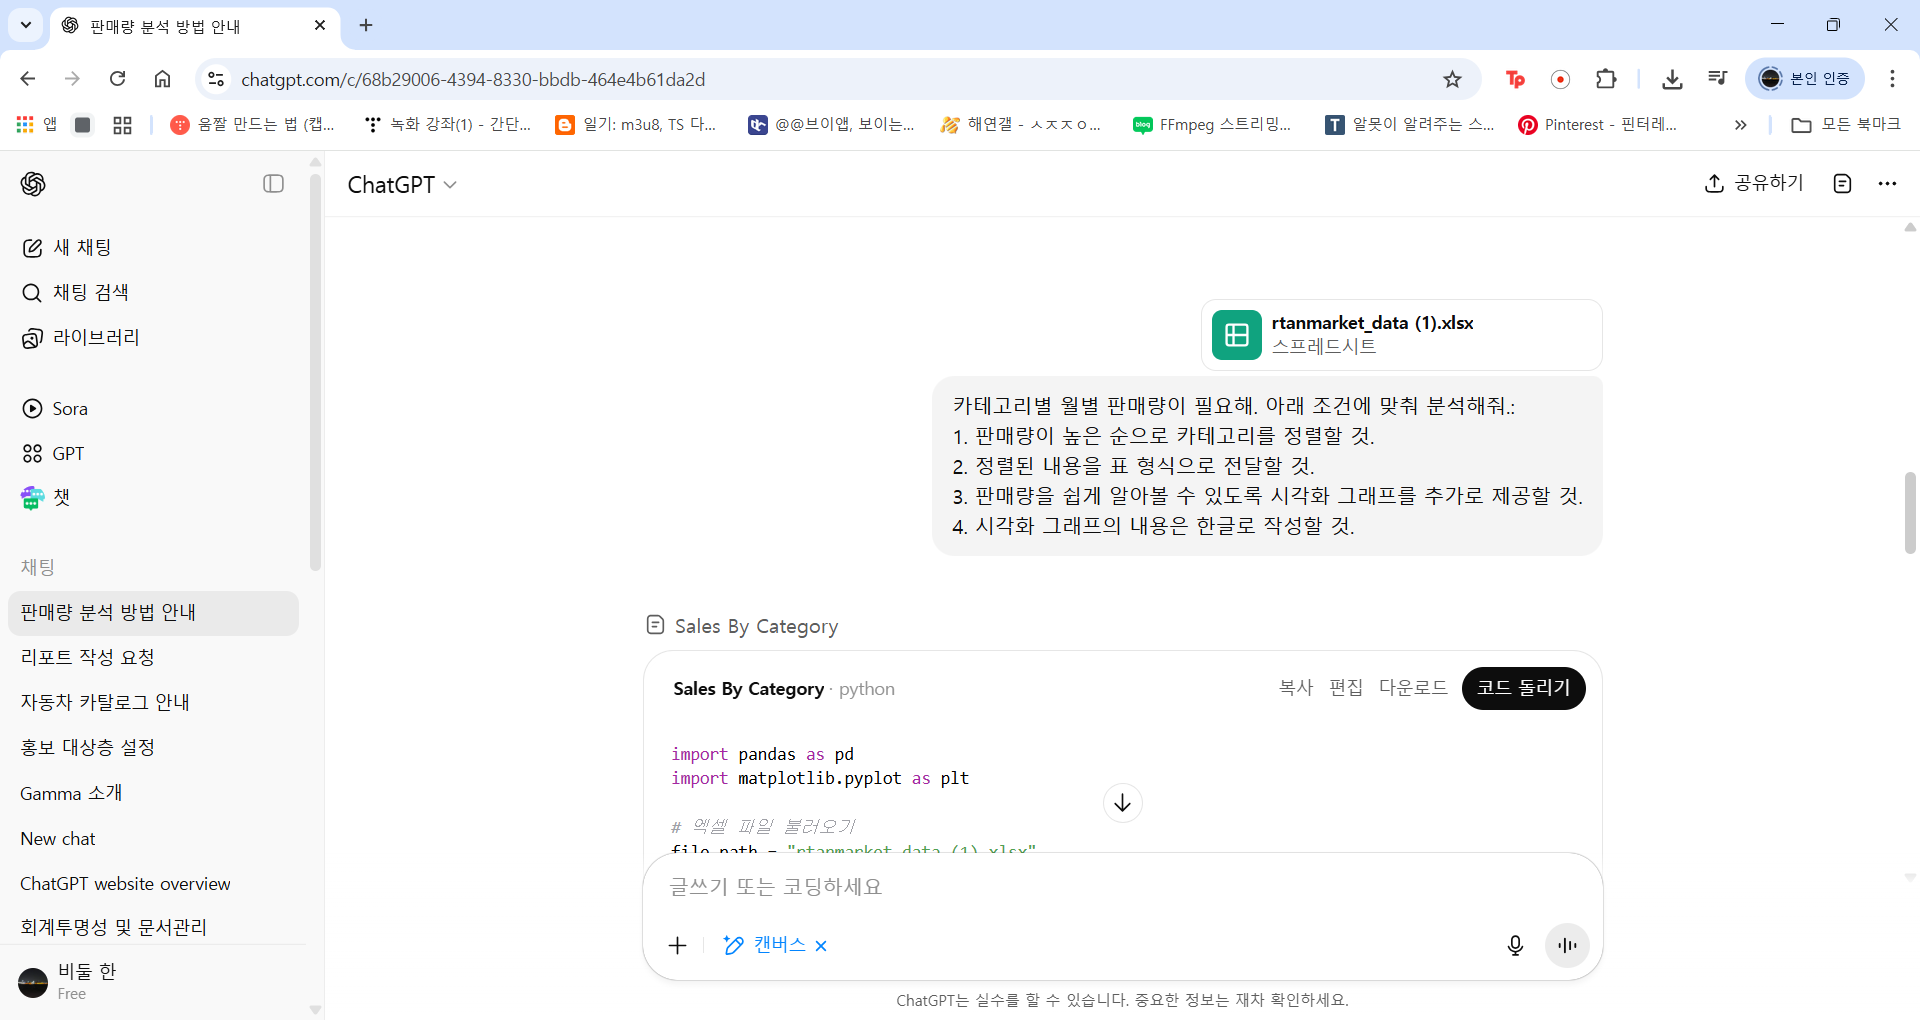Open the Pinterest bookmark

pyautogui.click(x=1597, y=124)
